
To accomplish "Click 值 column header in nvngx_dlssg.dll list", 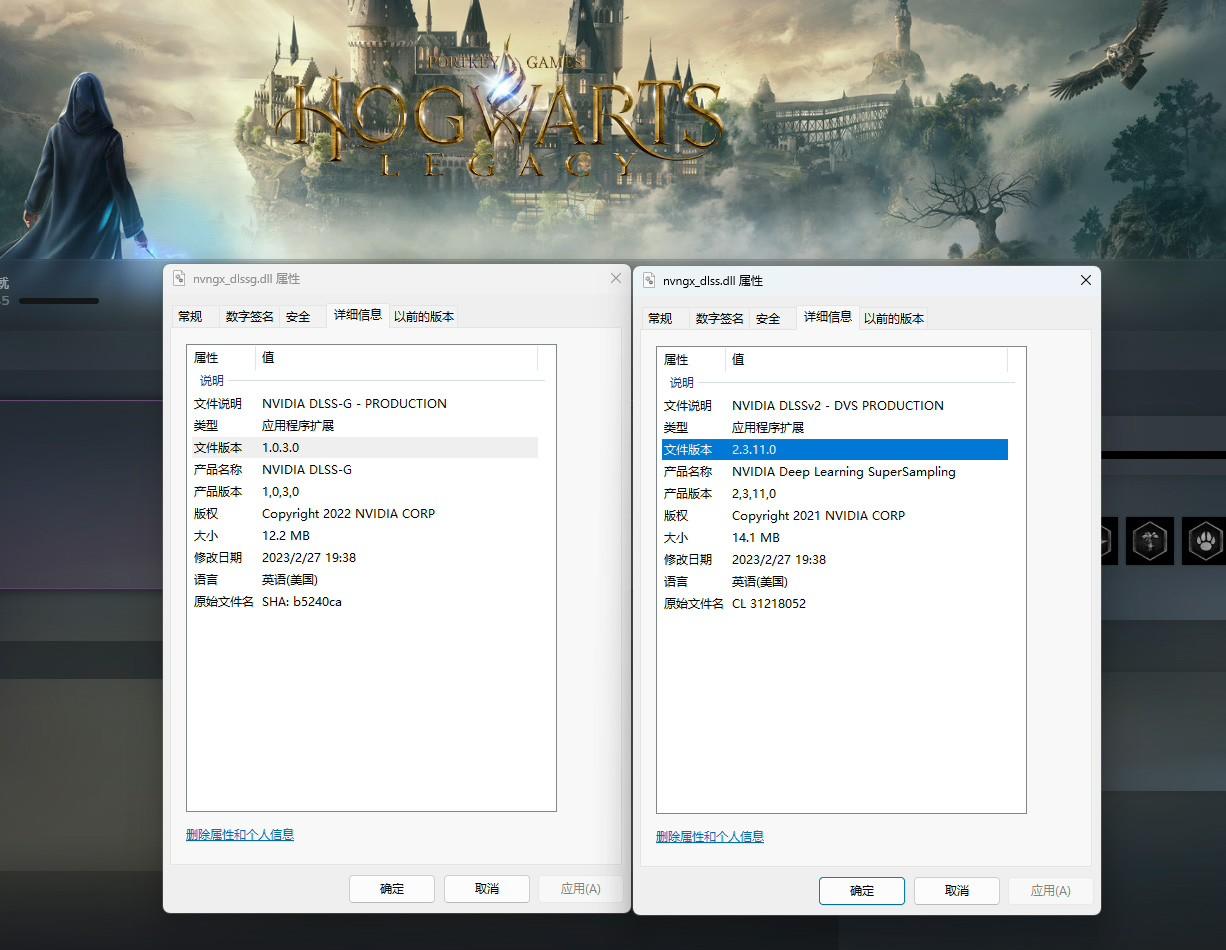I will [x=397, y=357].
